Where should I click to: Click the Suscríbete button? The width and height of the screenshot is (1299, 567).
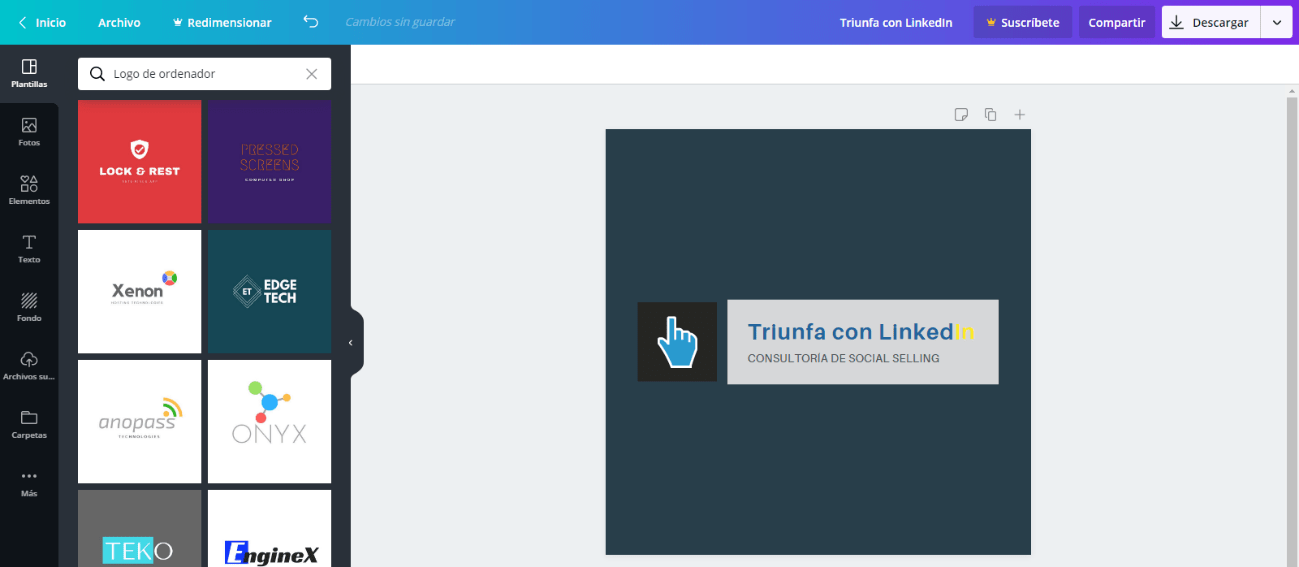pyautogui.click(x=1022, y=22)
